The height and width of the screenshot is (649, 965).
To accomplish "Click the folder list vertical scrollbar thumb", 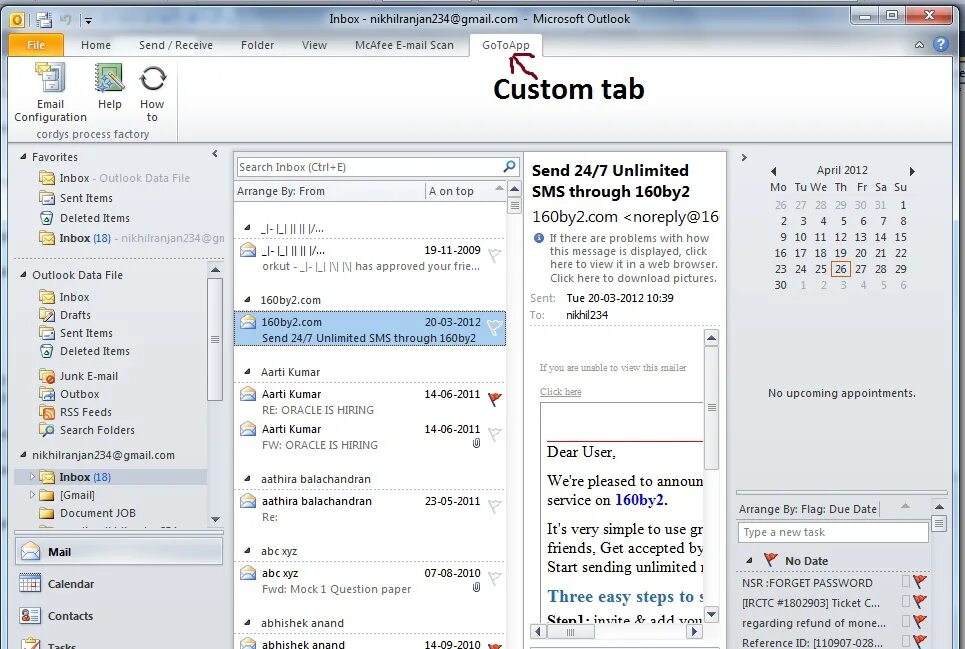I will point(215,339).
